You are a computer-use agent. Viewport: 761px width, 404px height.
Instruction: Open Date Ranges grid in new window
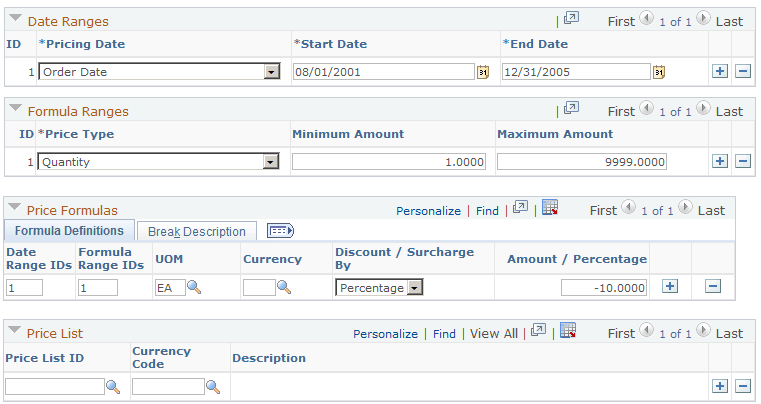click(571, 18)
